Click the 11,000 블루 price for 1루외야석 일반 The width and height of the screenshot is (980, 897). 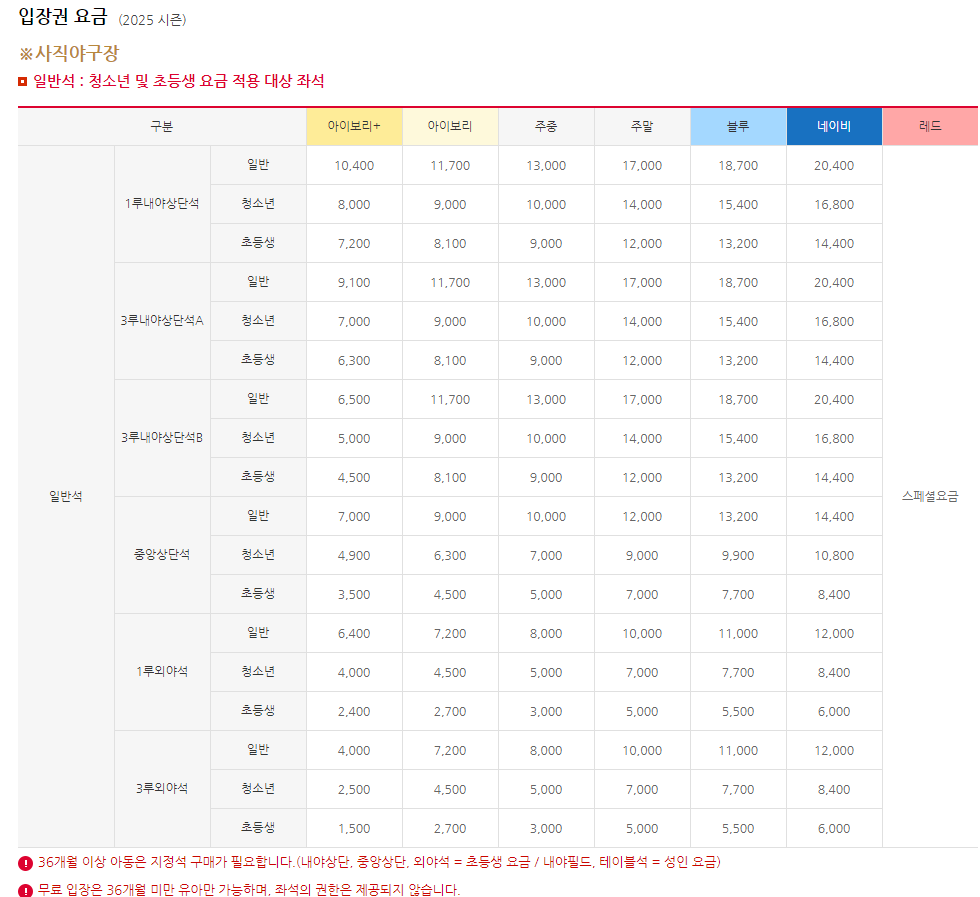tap(738, 634)
